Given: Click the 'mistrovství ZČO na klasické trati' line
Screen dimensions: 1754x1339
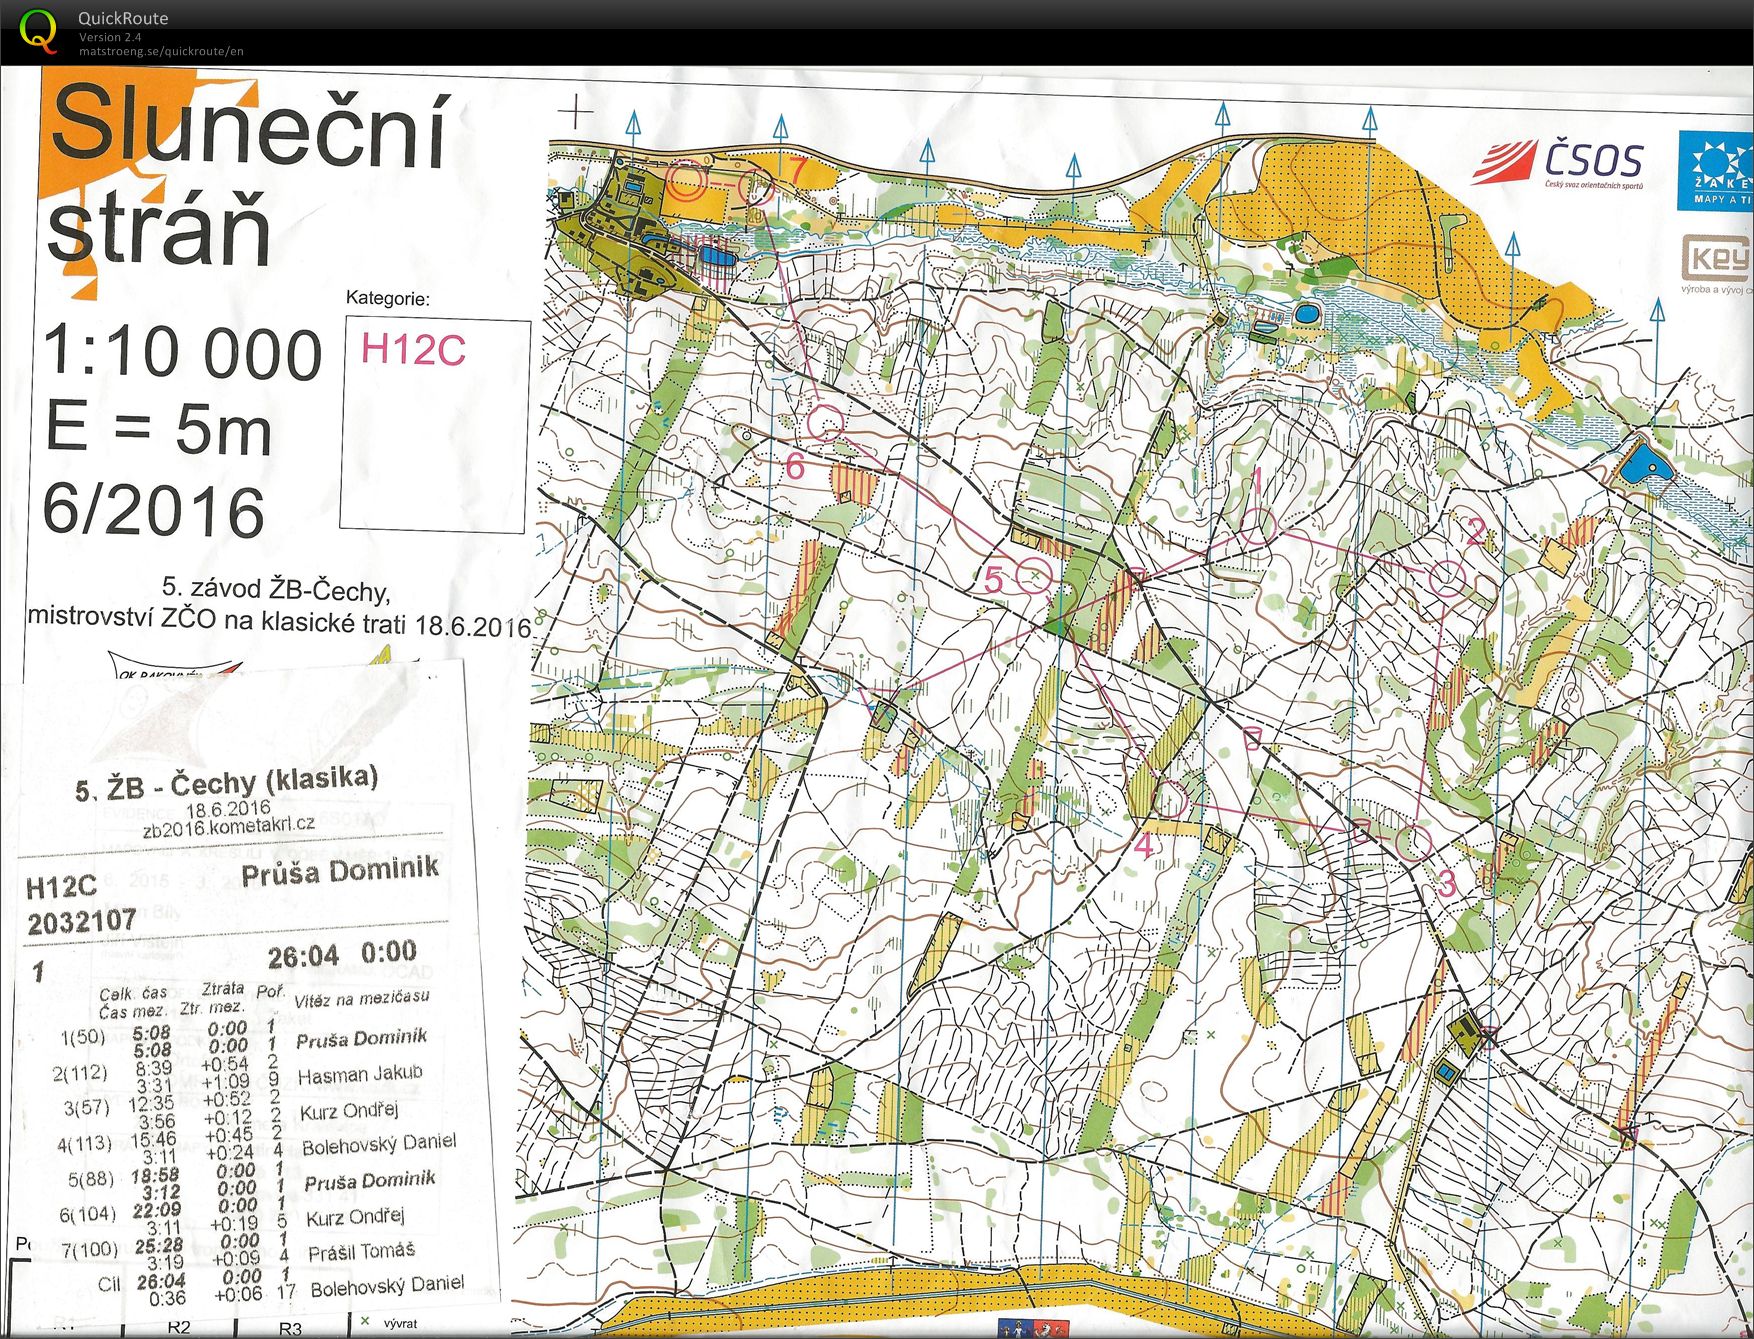Looking at the screenshot, I should [216, 619].
